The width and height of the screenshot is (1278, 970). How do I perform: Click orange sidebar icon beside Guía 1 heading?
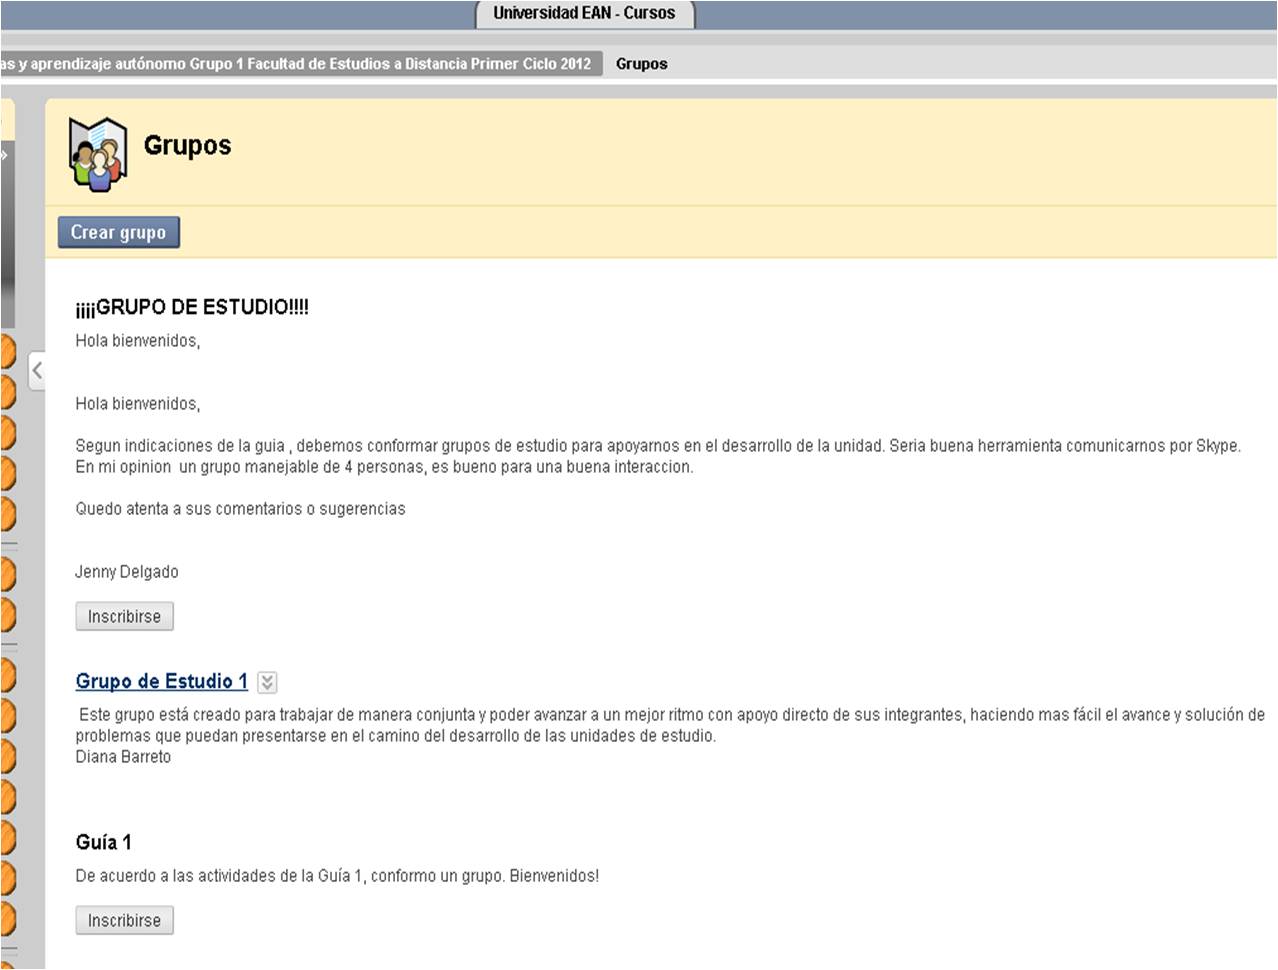[6, 838]
